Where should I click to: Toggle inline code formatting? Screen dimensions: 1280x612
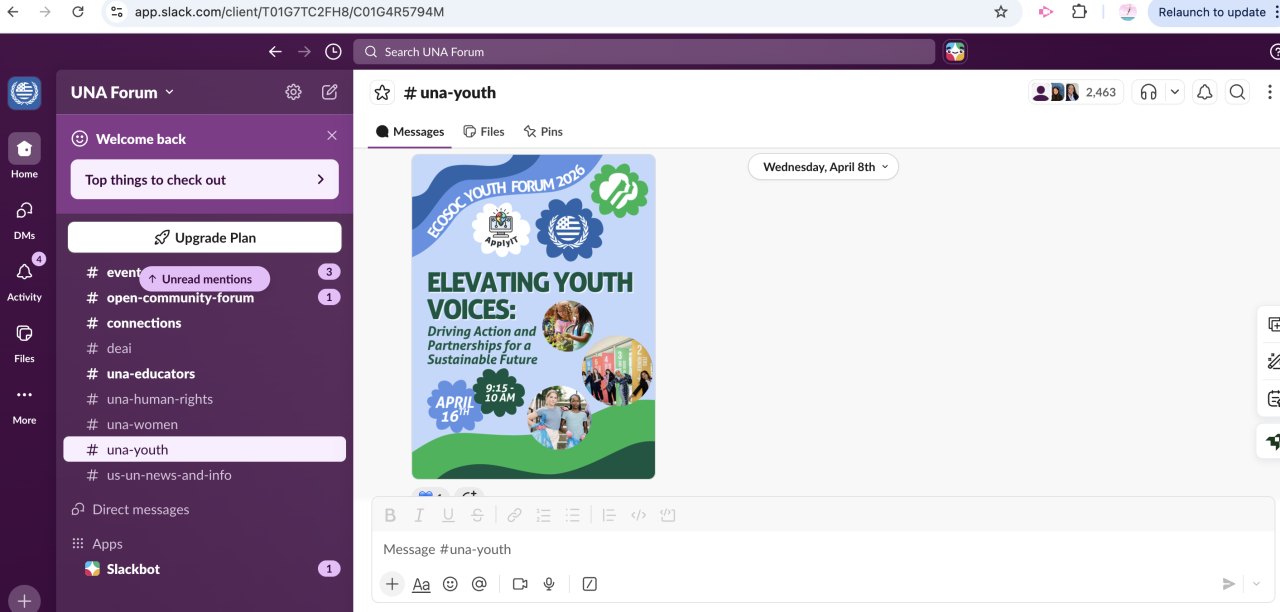point(638,515)
